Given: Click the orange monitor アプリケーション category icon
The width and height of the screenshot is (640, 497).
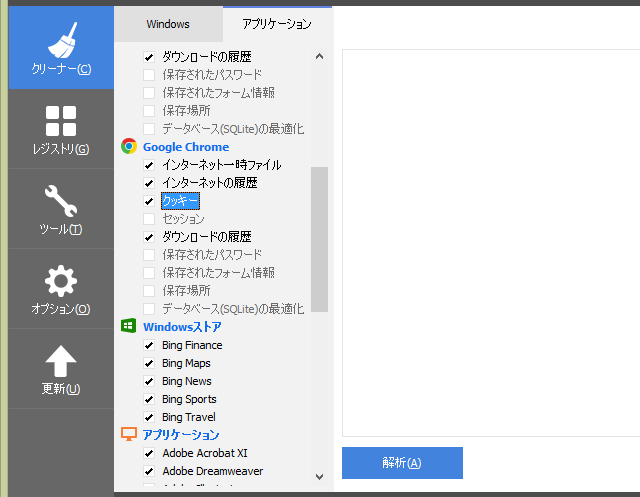Looking at the screenshot, I should tap(129, 434).
